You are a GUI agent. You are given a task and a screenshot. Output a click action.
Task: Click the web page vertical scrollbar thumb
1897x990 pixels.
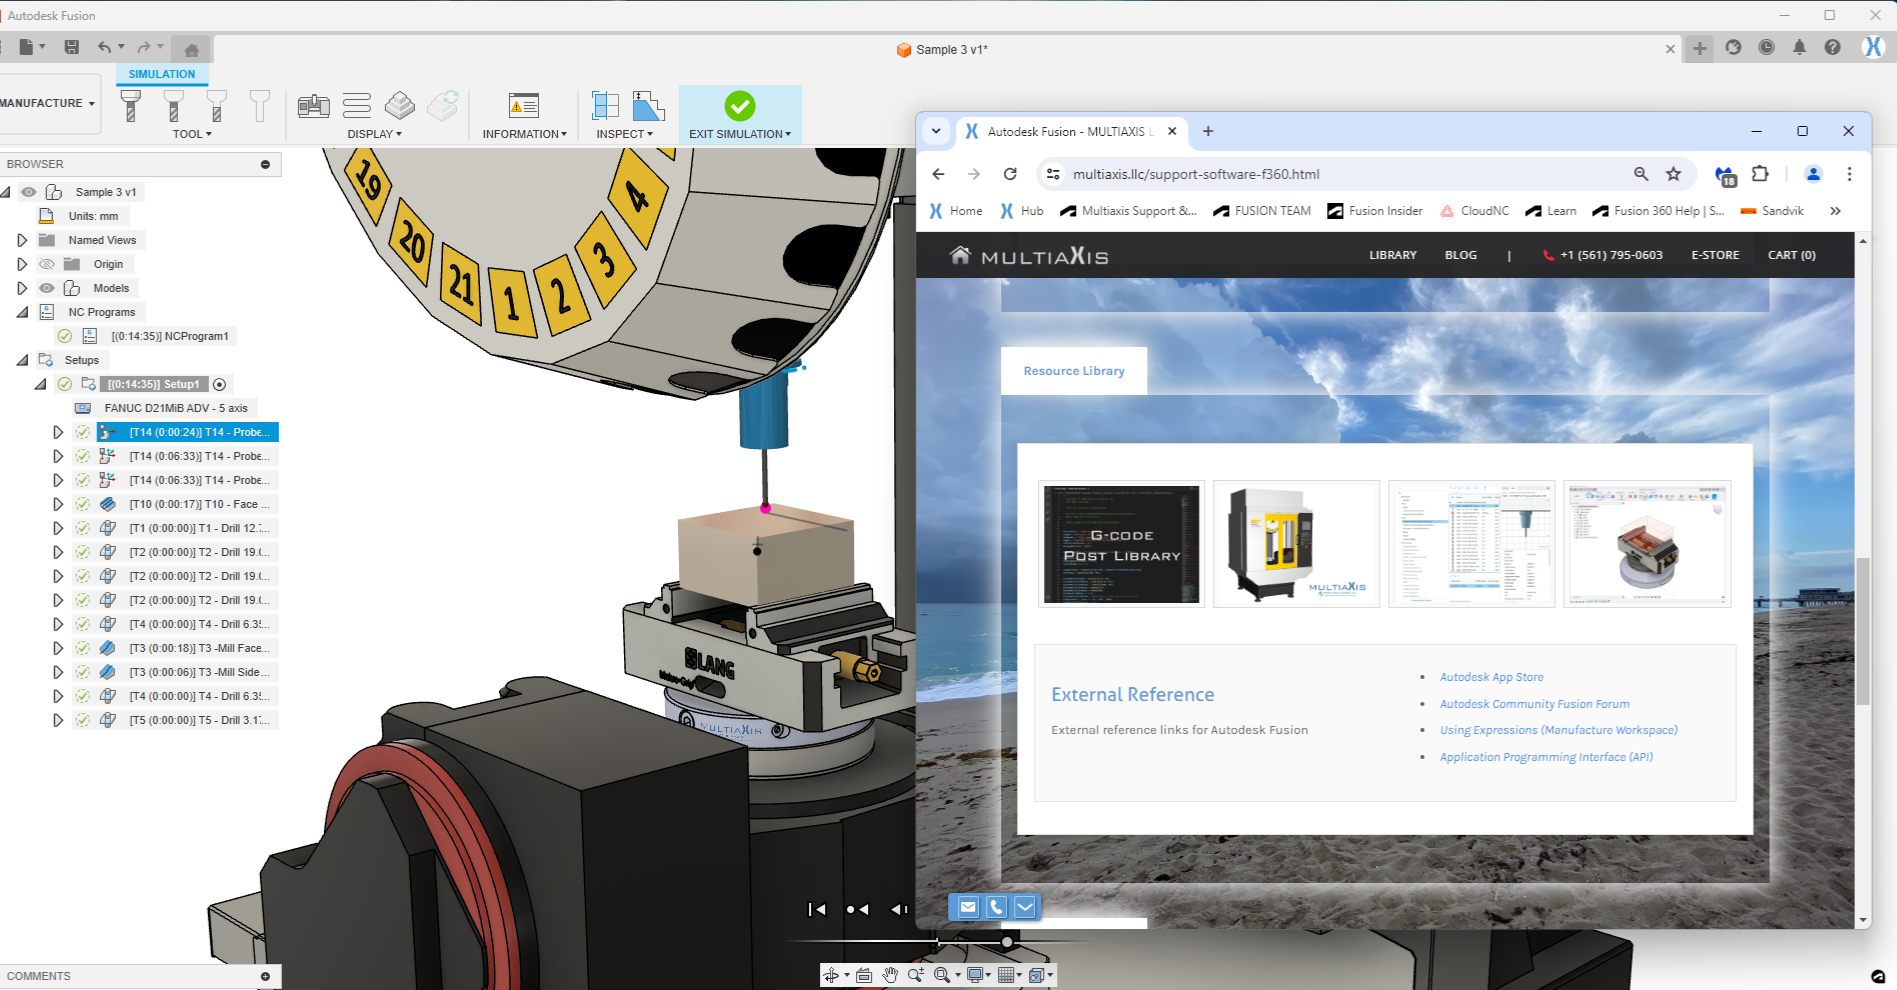tap(1862, 631)
